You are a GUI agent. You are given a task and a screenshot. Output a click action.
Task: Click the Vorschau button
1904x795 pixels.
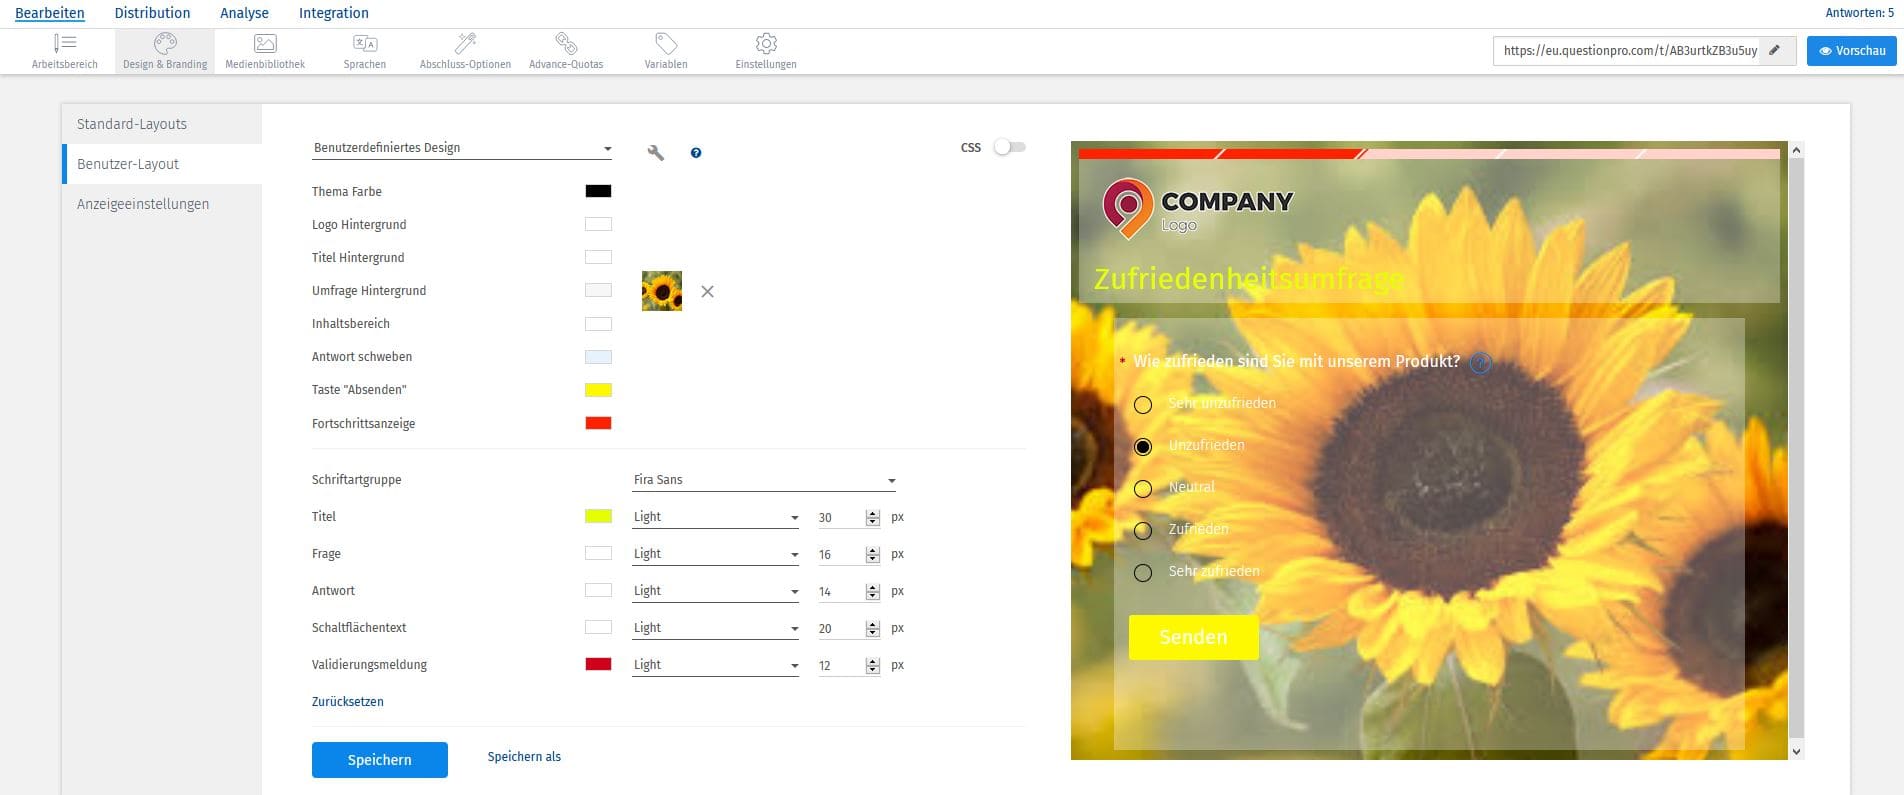click(1852, 51)
